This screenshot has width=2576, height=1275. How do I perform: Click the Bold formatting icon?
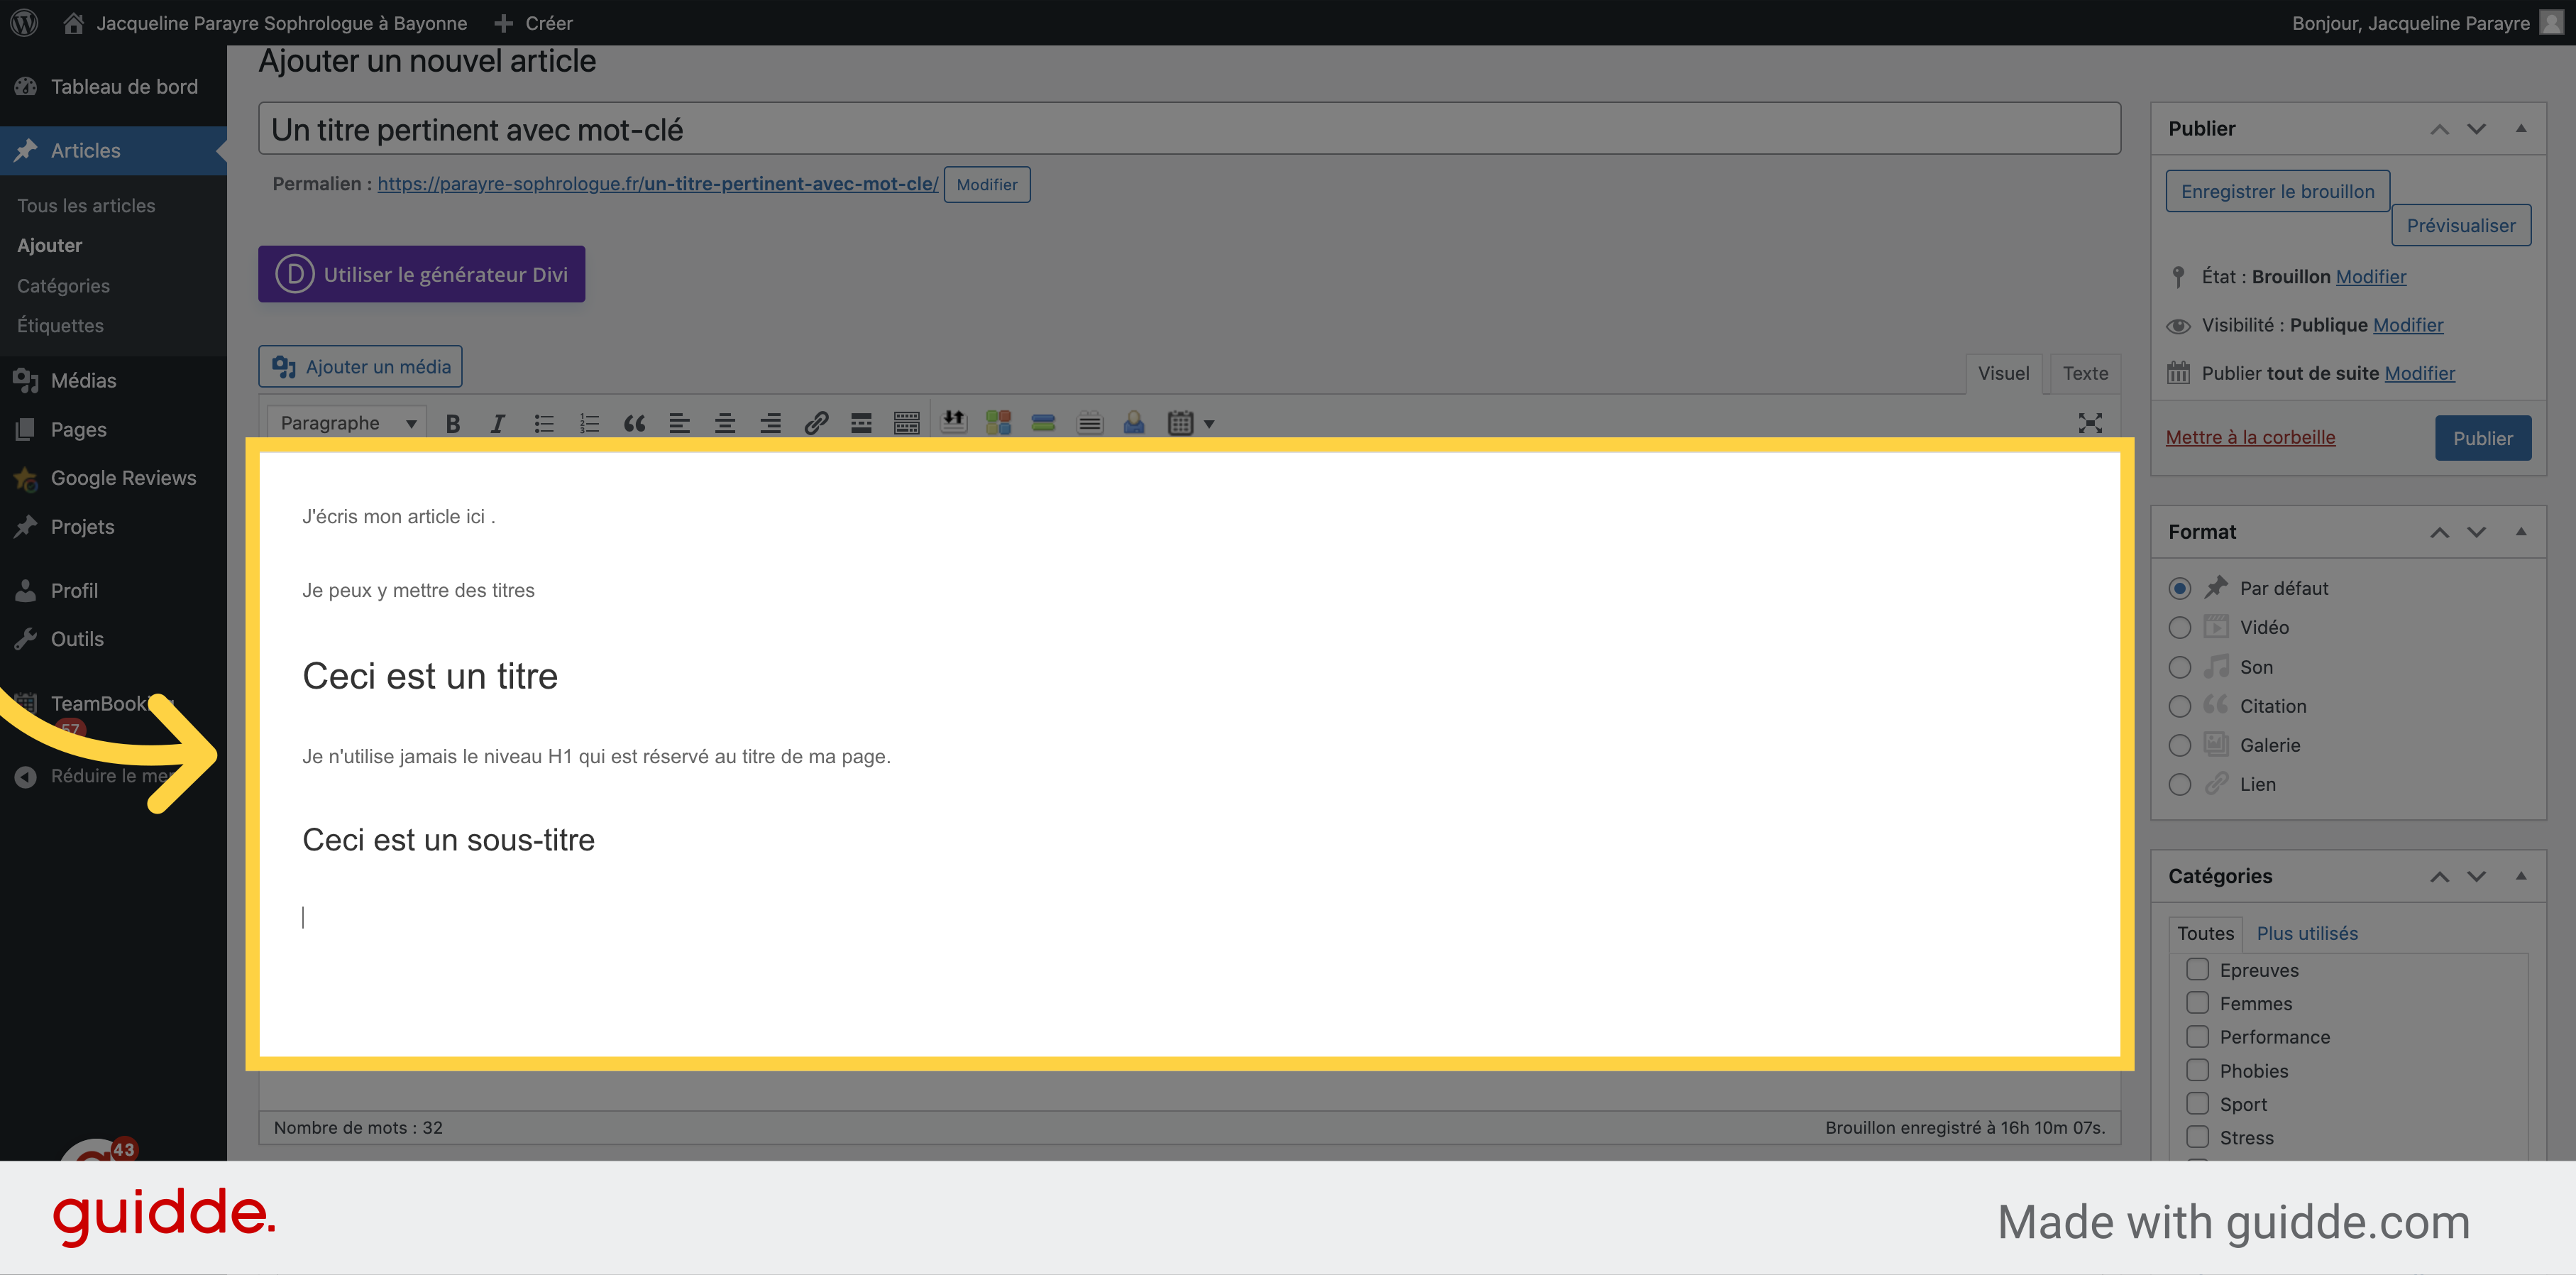tap(452, 422)
